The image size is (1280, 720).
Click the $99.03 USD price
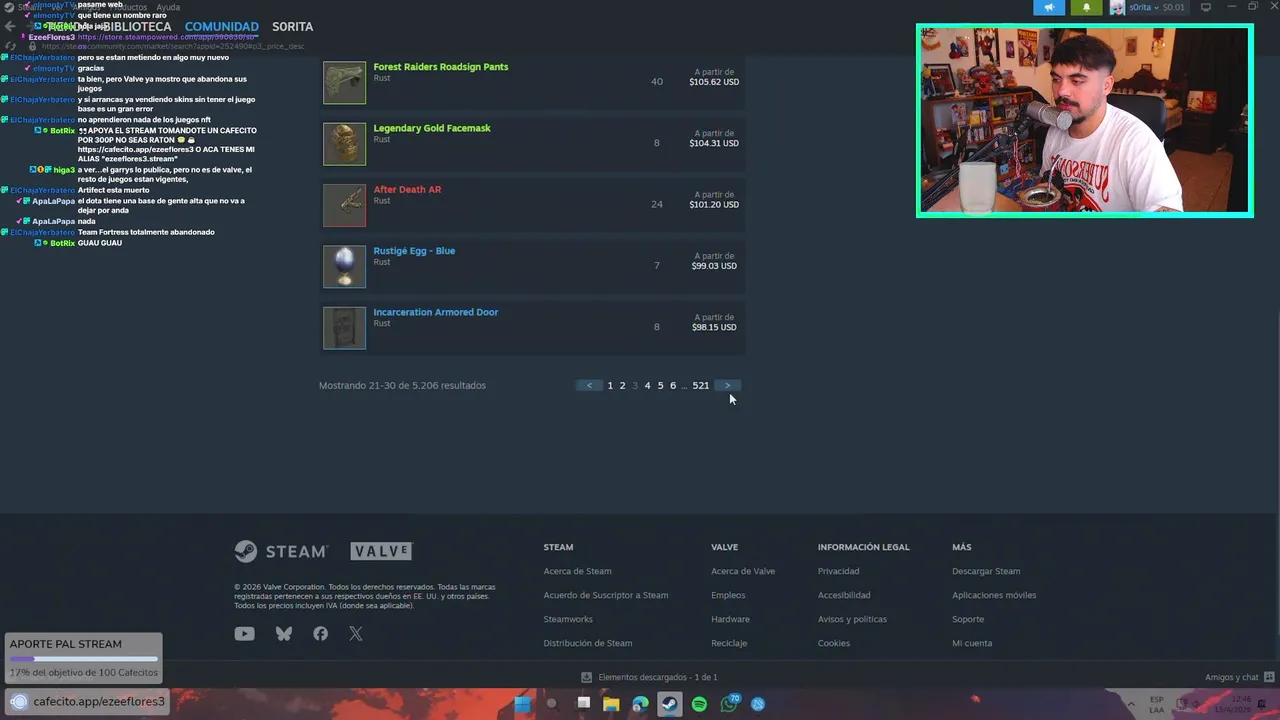pos(716,266)
